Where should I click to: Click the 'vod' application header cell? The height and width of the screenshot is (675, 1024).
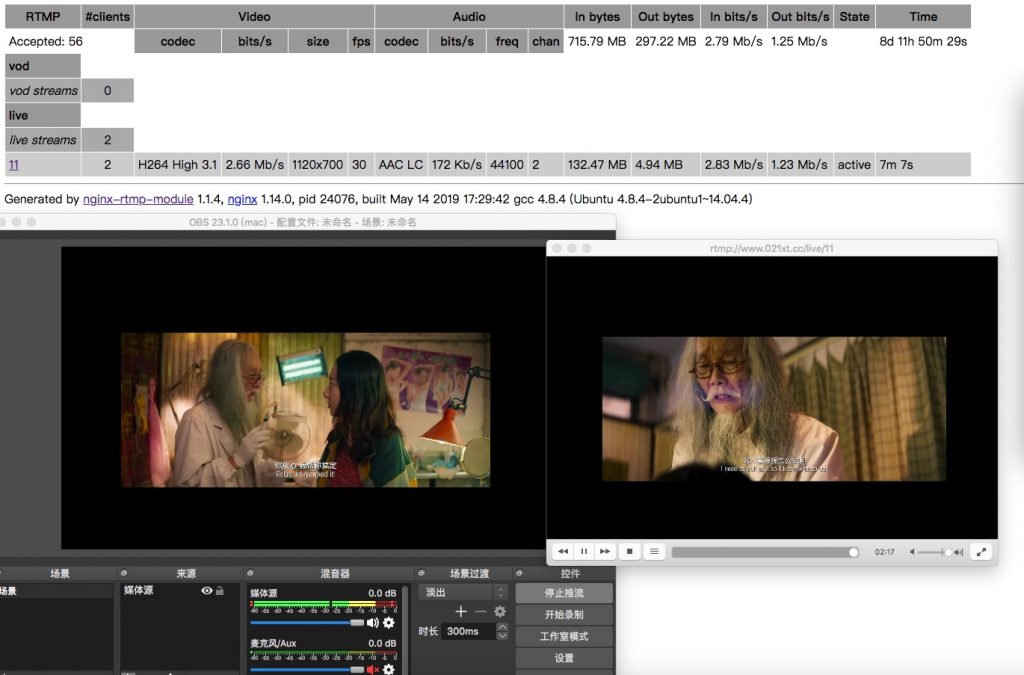click(x=43, y=66)
